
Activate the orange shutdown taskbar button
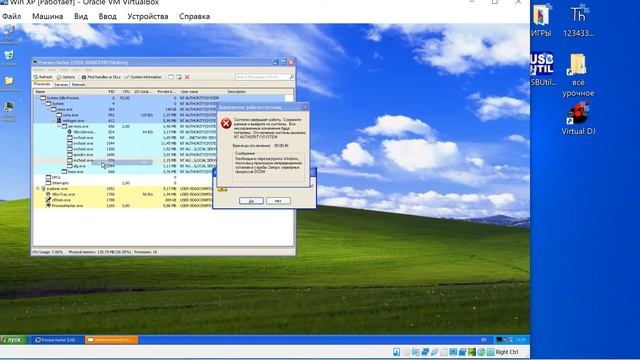[111, 340]
